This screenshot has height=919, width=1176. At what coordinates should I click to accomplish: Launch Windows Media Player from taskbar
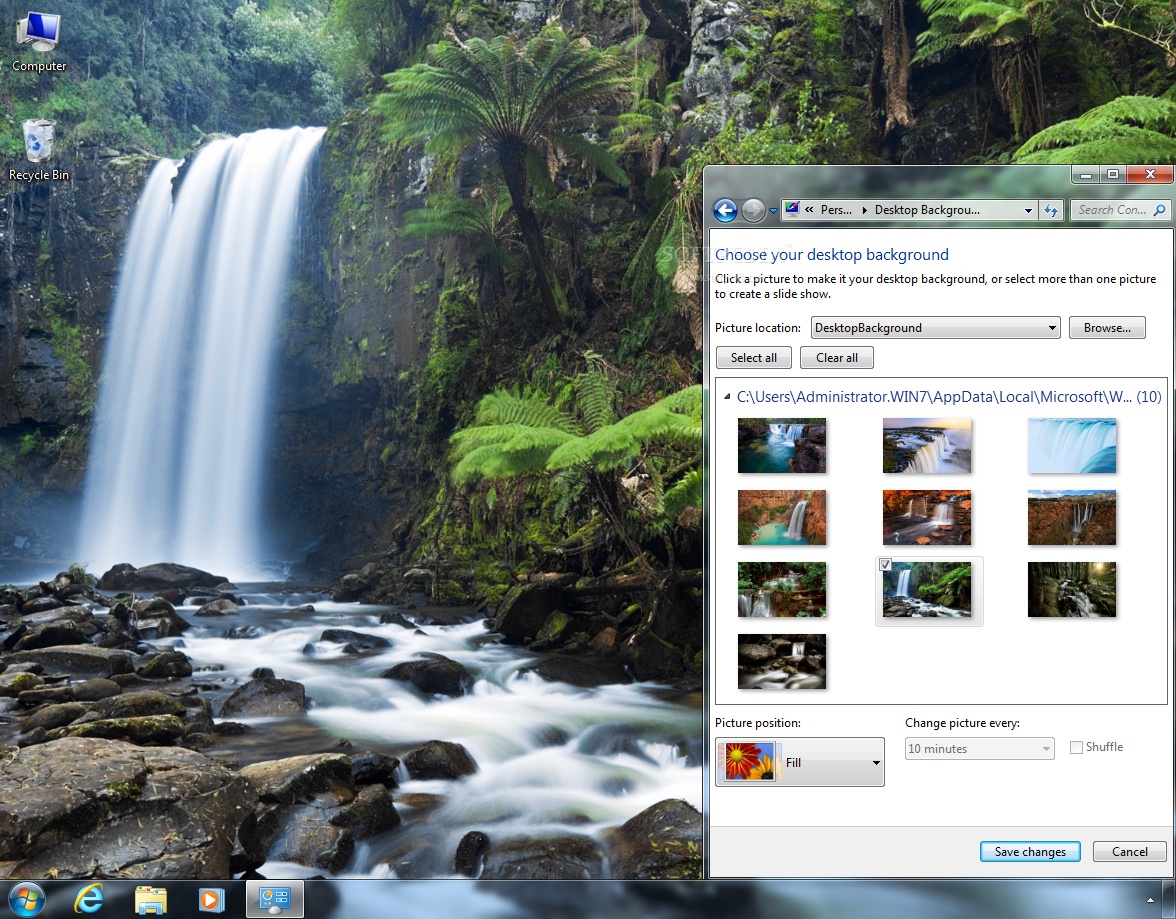tap(212, 899)
